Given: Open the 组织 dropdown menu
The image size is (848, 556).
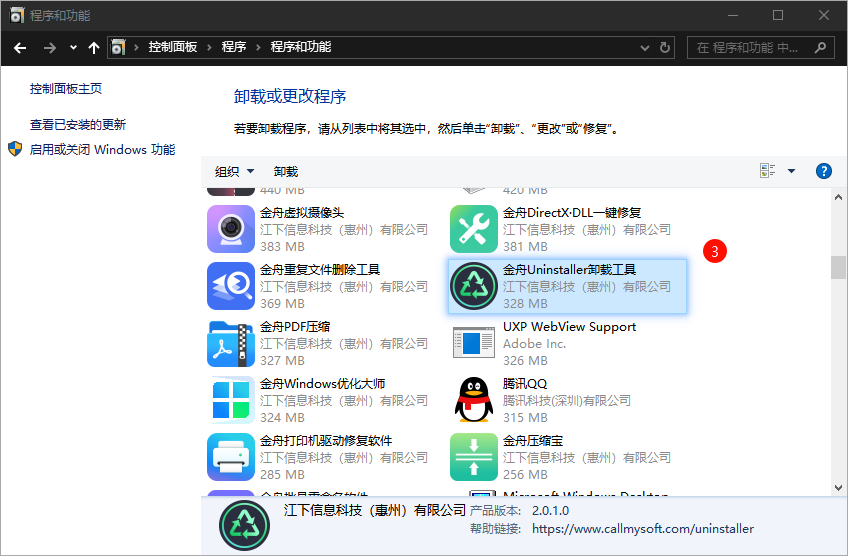Looking at the screenshot, I should coord(234,171).
